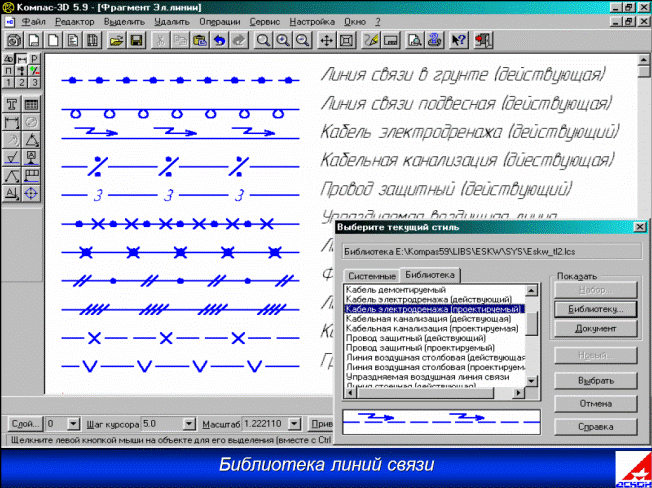The height and width of the screenshot is (488, 652).
Task: Open the Настройка menu
Action: [312, 22]
